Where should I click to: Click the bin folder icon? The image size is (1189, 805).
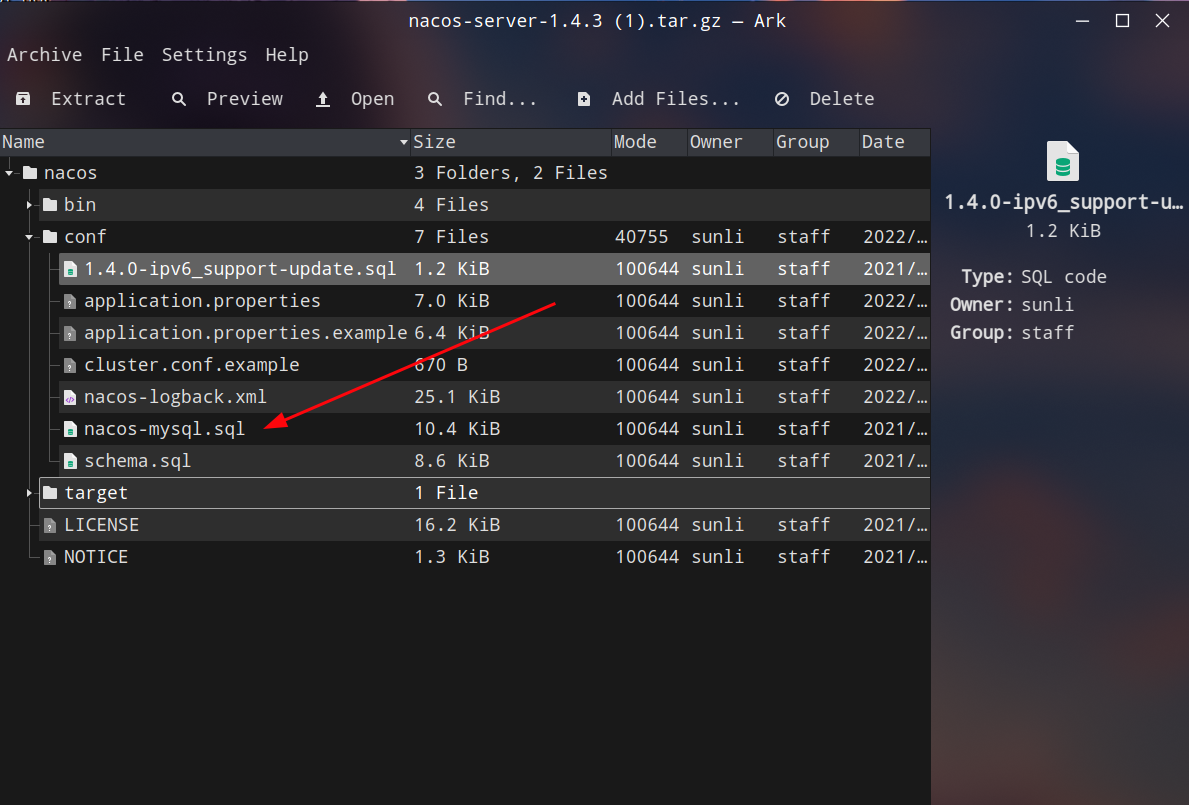click(50, 205)
